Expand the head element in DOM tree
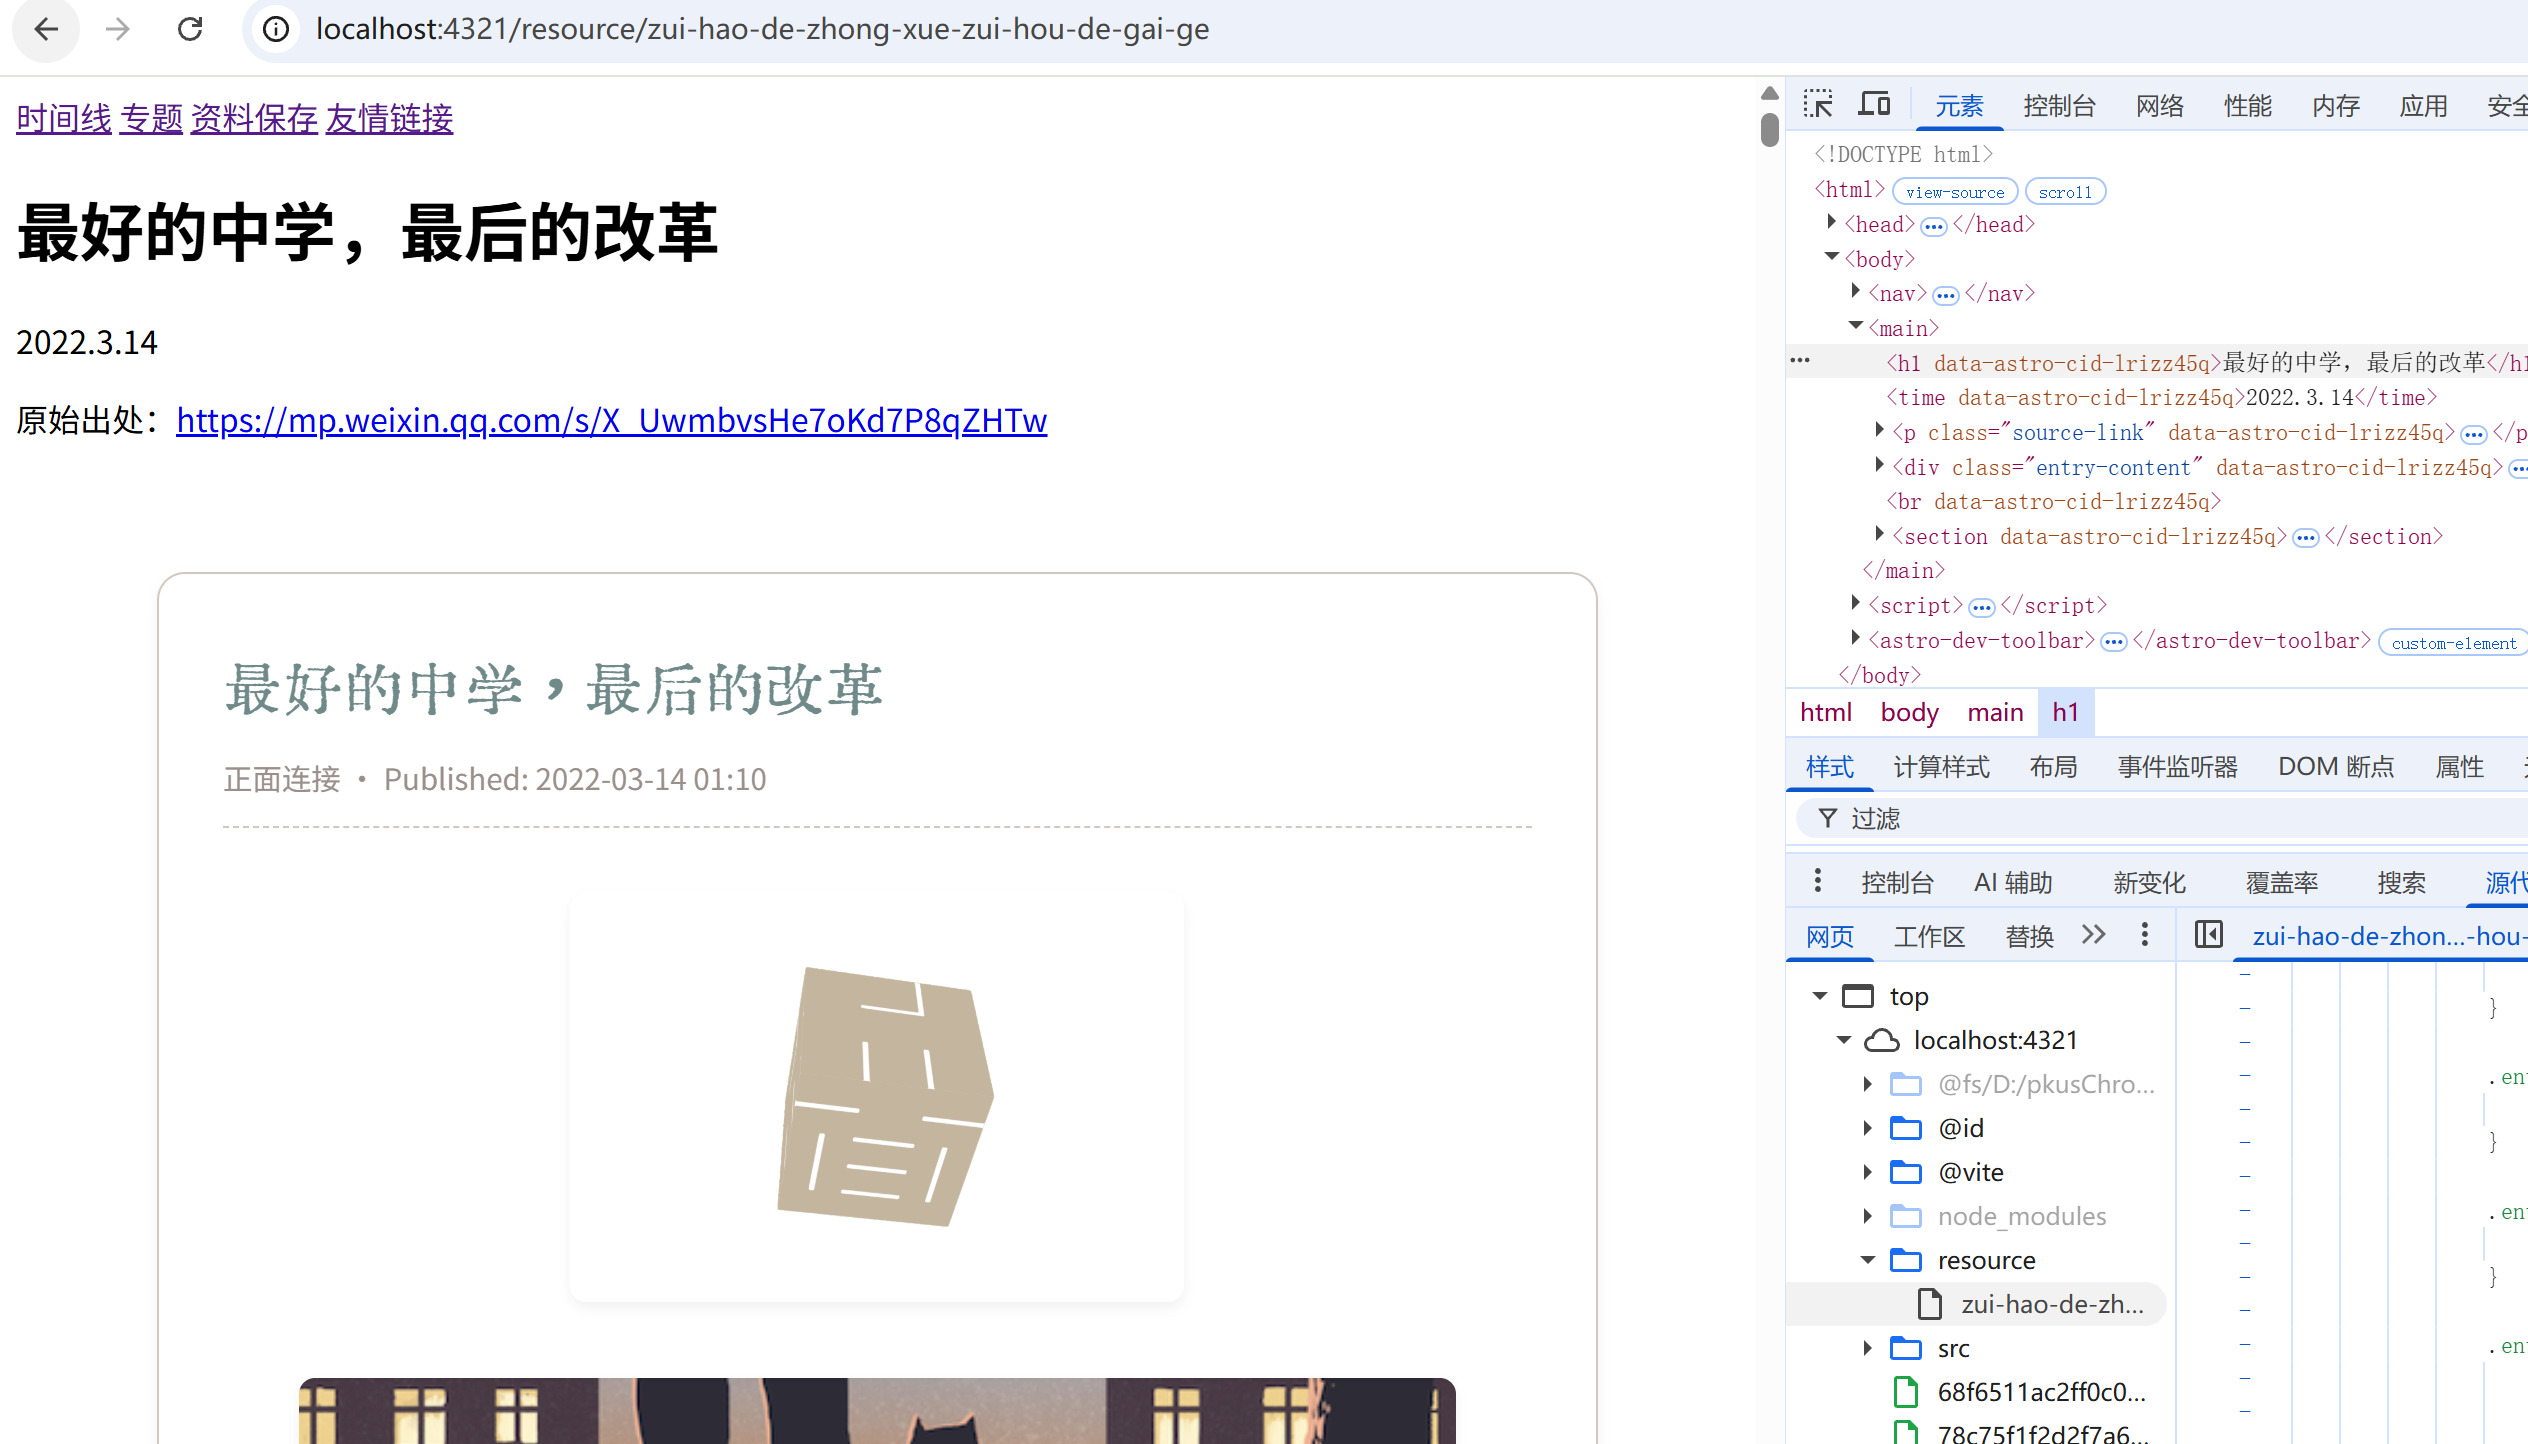The width and height of the screenshot is (2528, 1444). [x=1831, y=222]
